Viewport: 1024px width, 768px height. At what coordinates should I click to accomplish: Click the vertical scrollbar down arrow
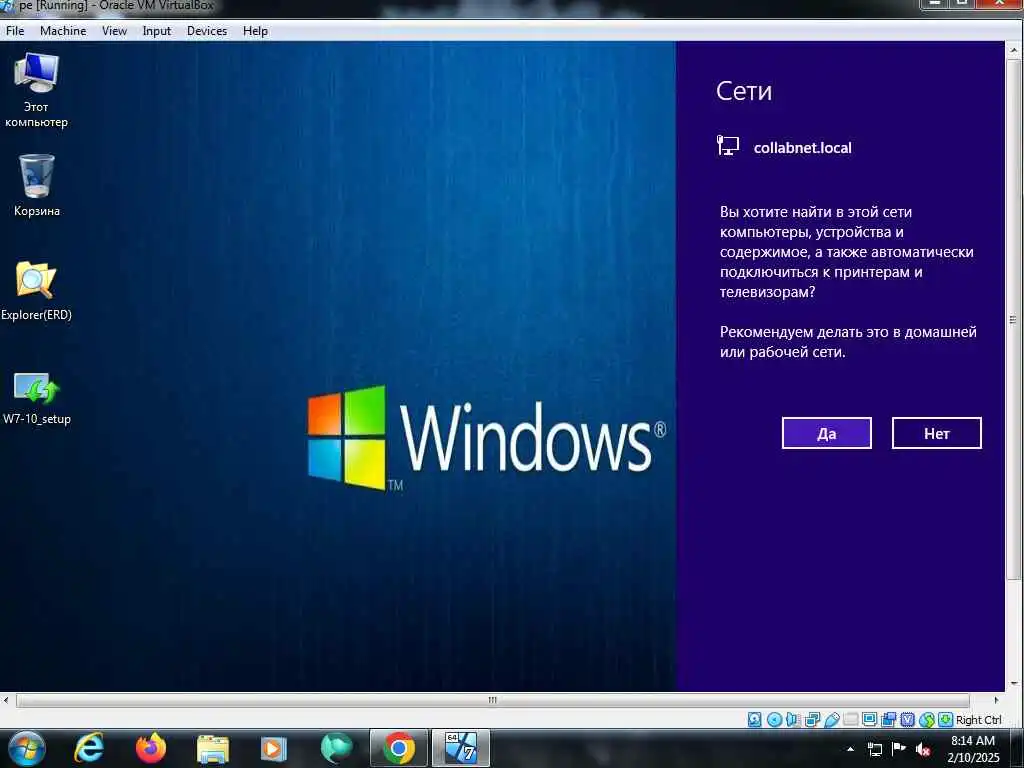[1014, 684]
